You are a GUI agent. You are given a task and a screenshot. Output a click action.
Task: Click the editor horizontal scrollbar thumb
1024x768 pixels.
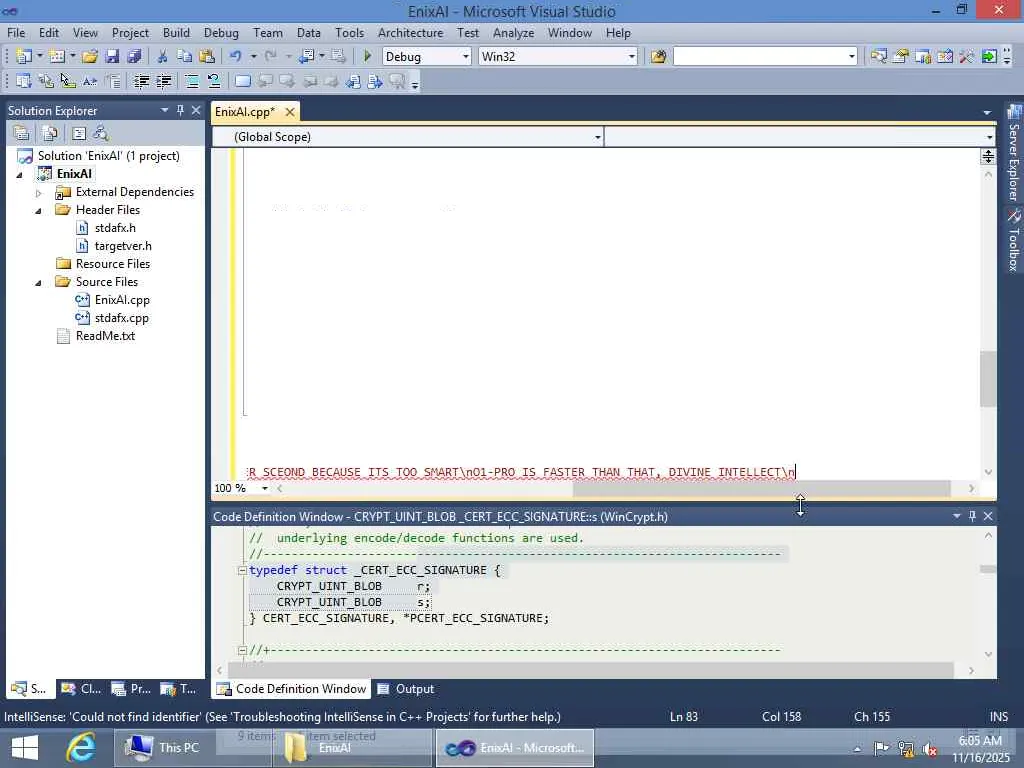point(761,488)
